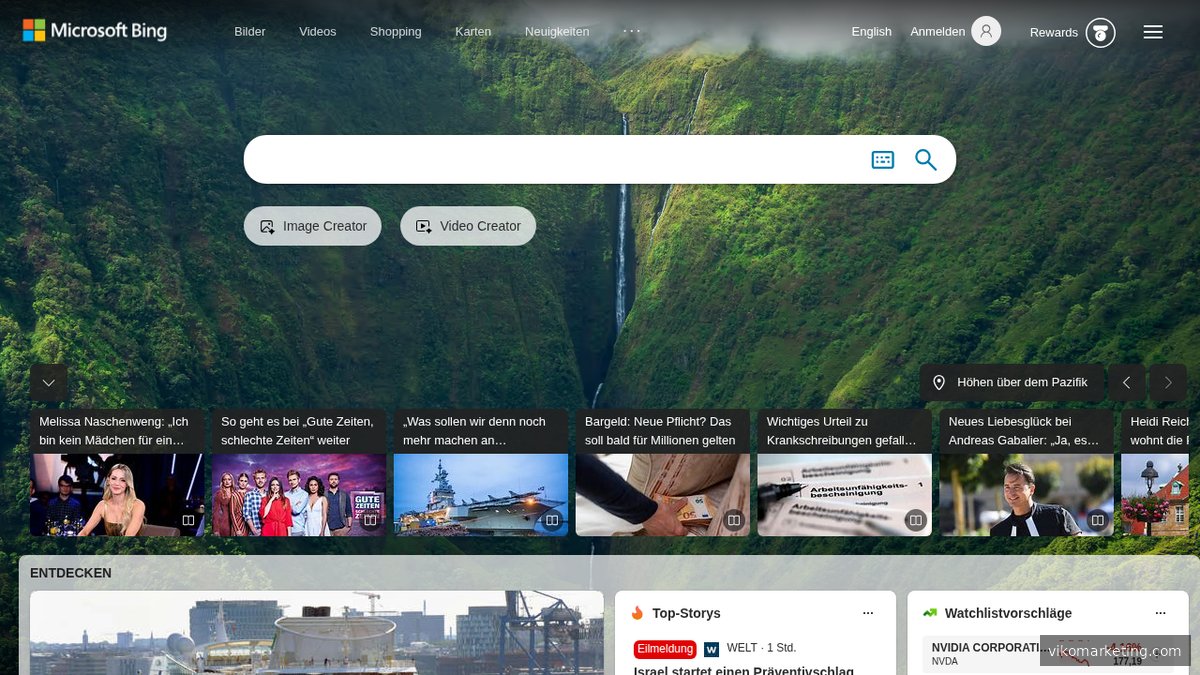Click the Rewards medal icon
1200x675 pixels.
1100,32
